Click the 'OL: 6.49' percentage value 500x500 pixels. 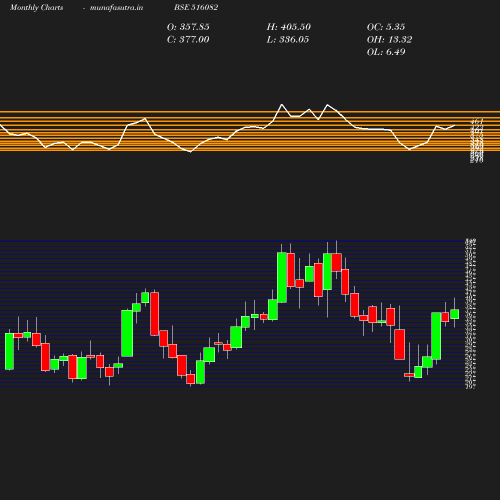tap(386, 52)
